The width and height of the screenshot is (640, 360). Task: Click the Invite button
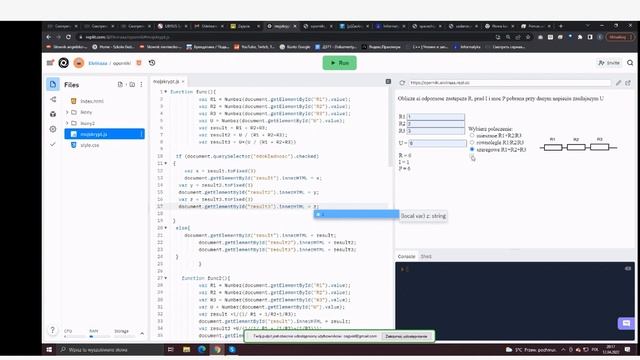[x=609, y=63]
